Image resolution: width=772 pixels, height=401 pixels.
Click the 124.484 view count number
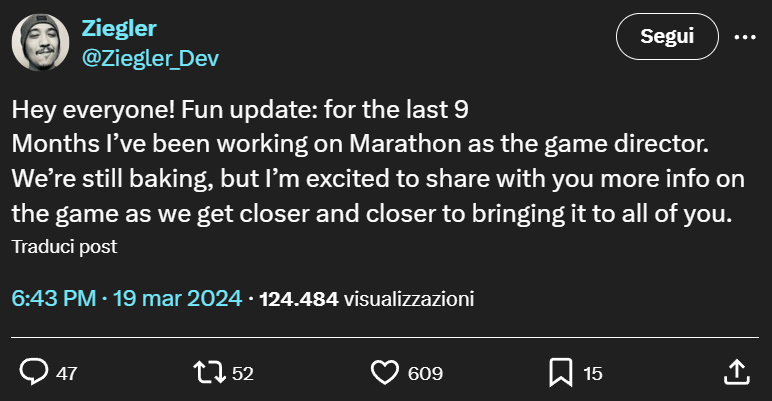(x=298, y=298)
